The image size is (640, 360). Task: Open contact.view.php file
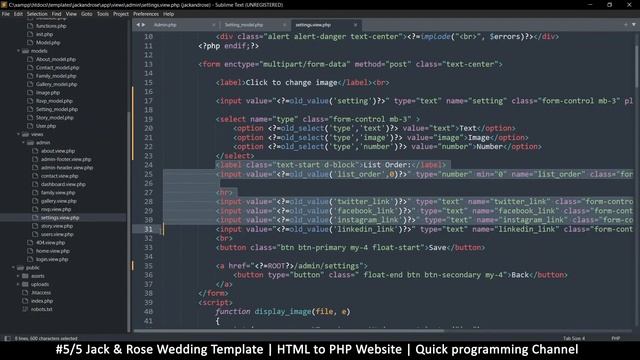[59, 176]
